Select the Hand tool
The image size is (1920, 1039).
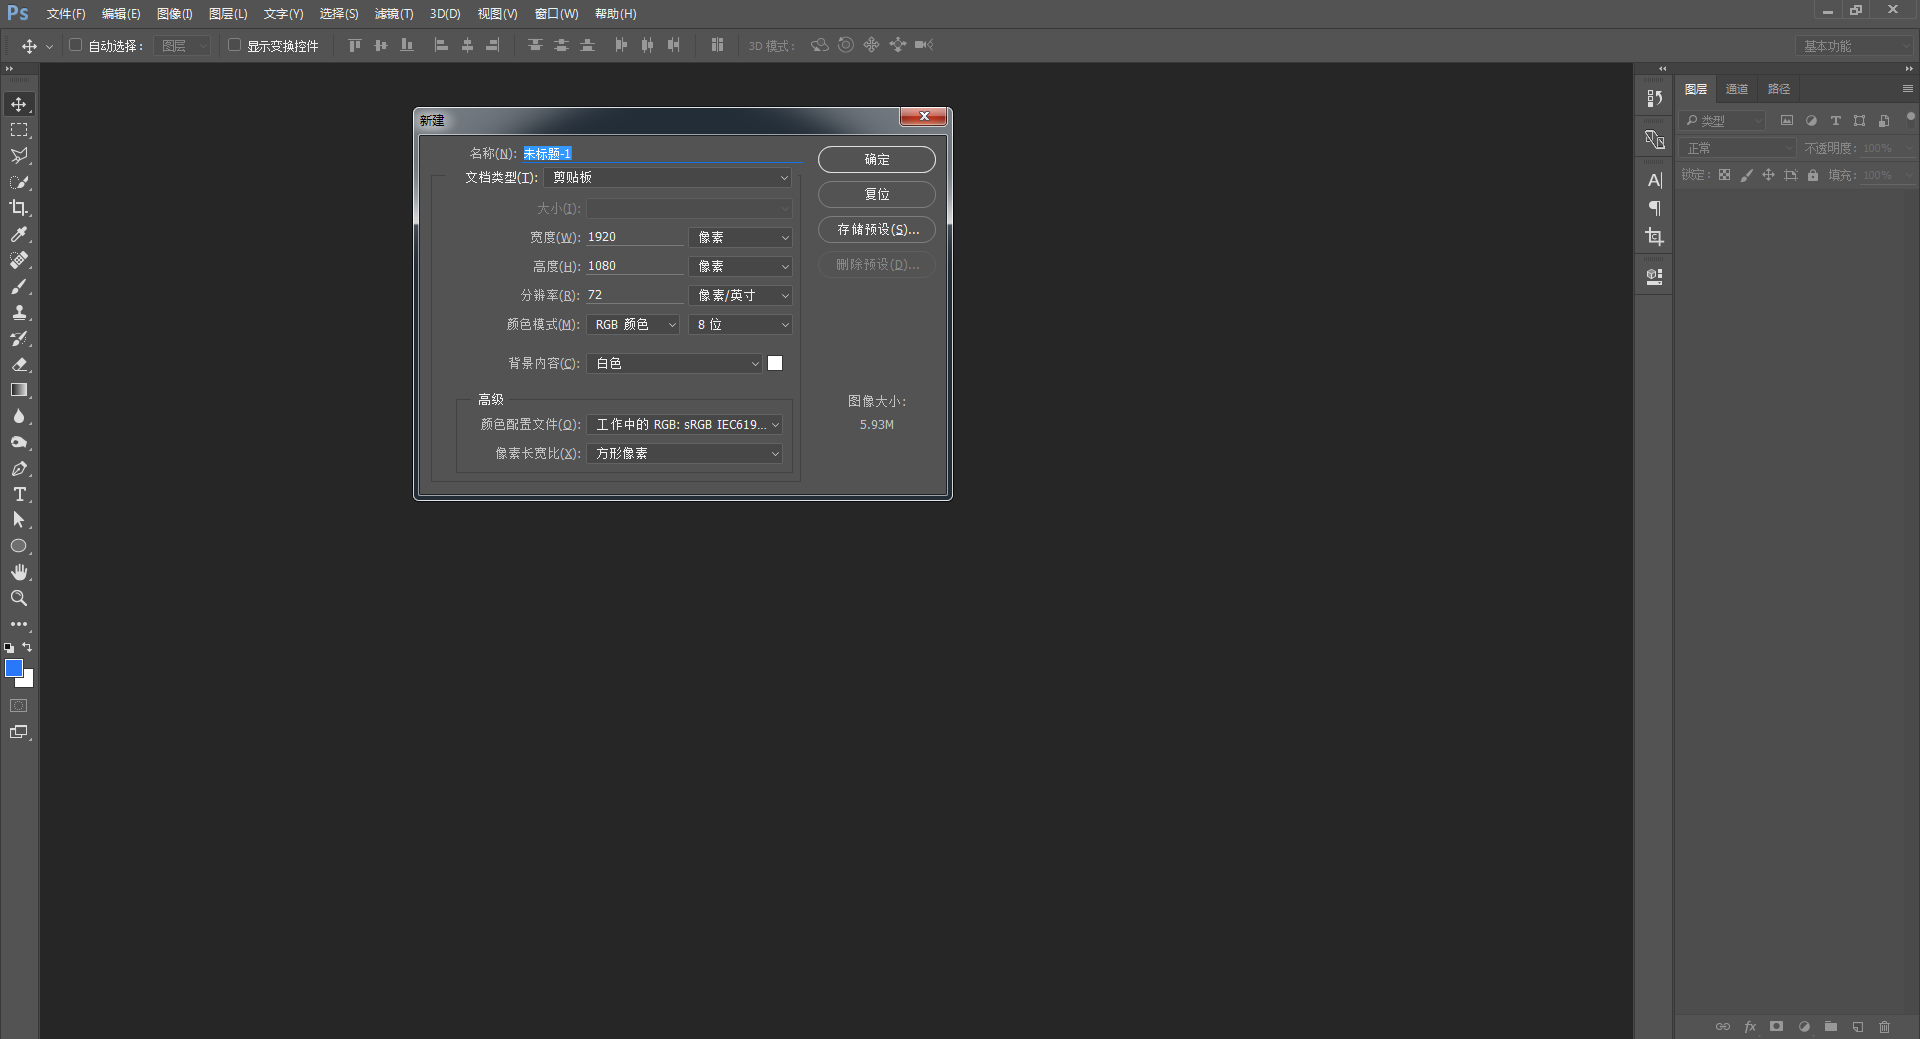(x=19, y=572)
